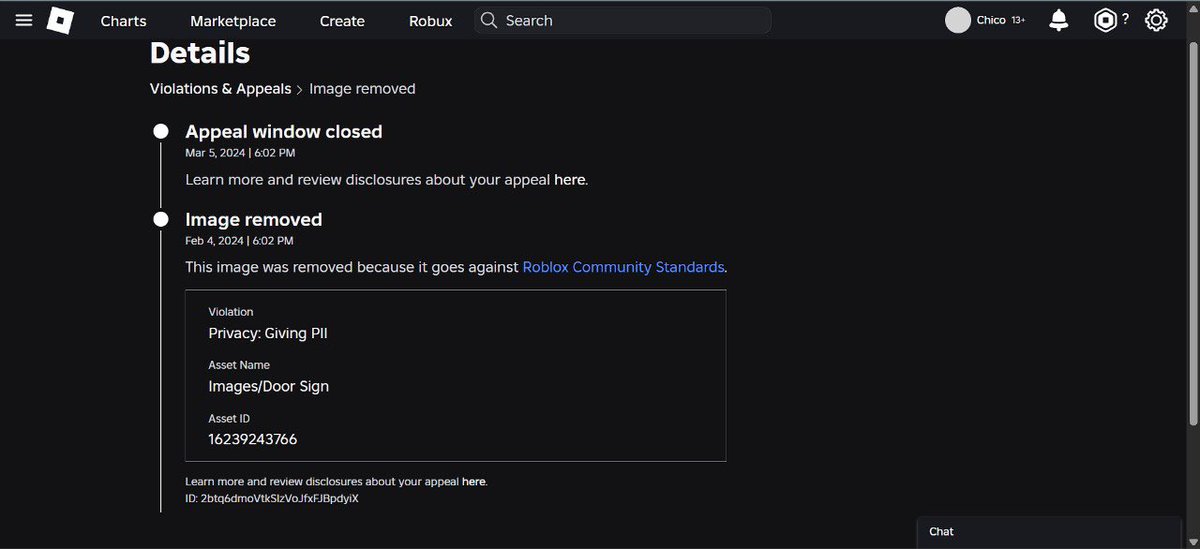Viewport: 1200px width, 549px height.
Task: Open the Chico profile avatar
Action: click(x=958, y=20)
